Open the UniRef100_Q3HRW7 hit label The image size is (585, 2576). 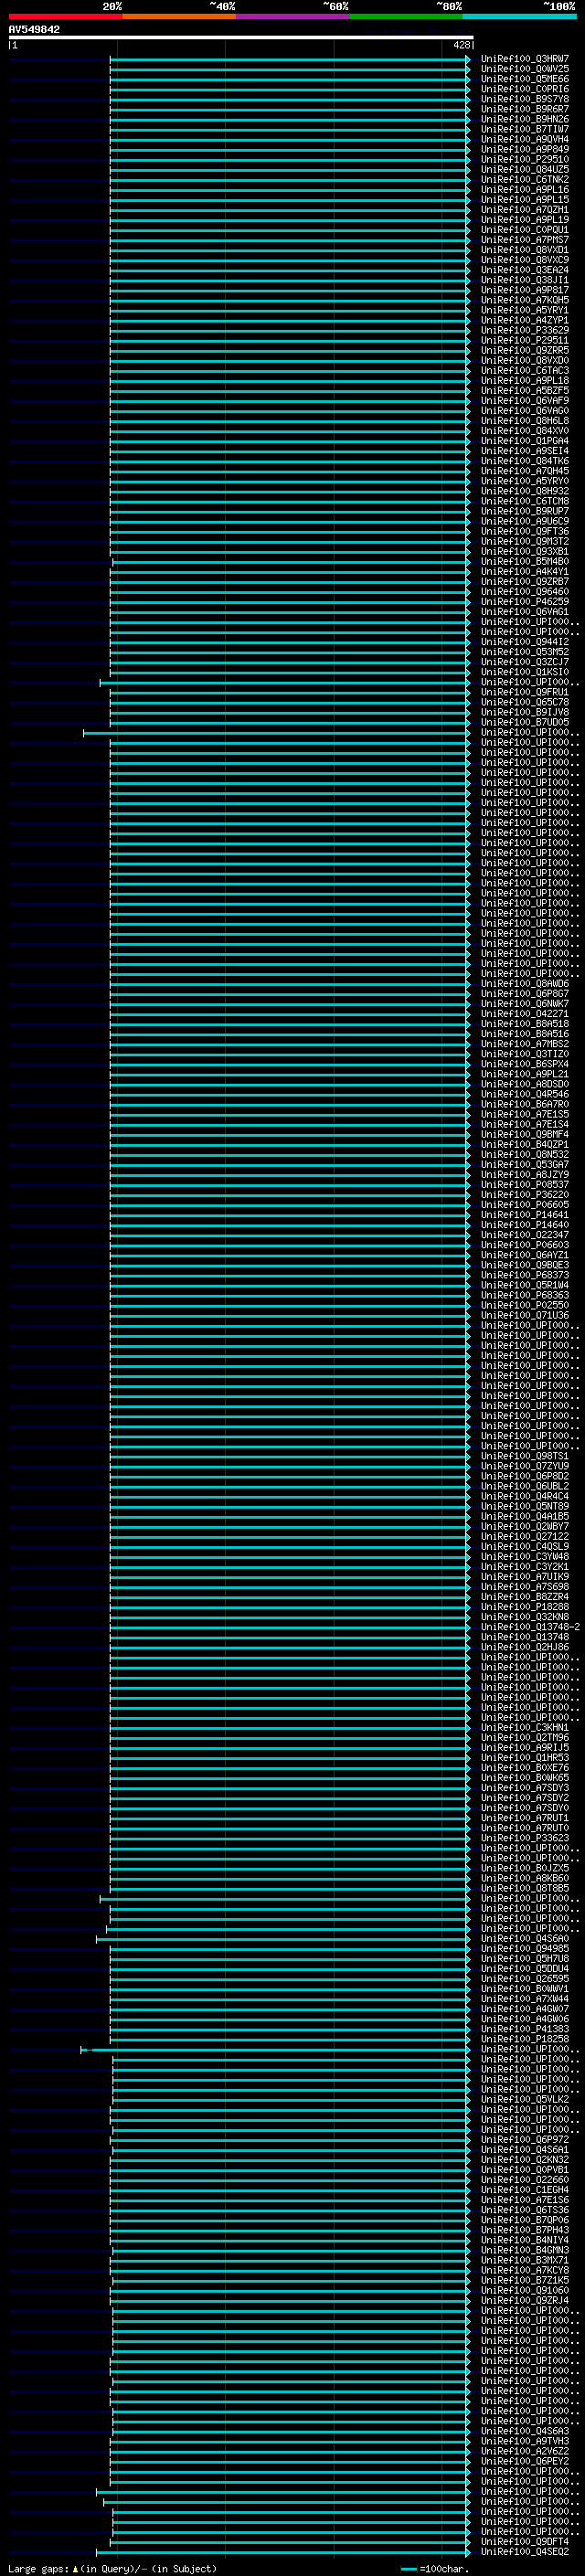pyautogui.click(x=525, y=59)
